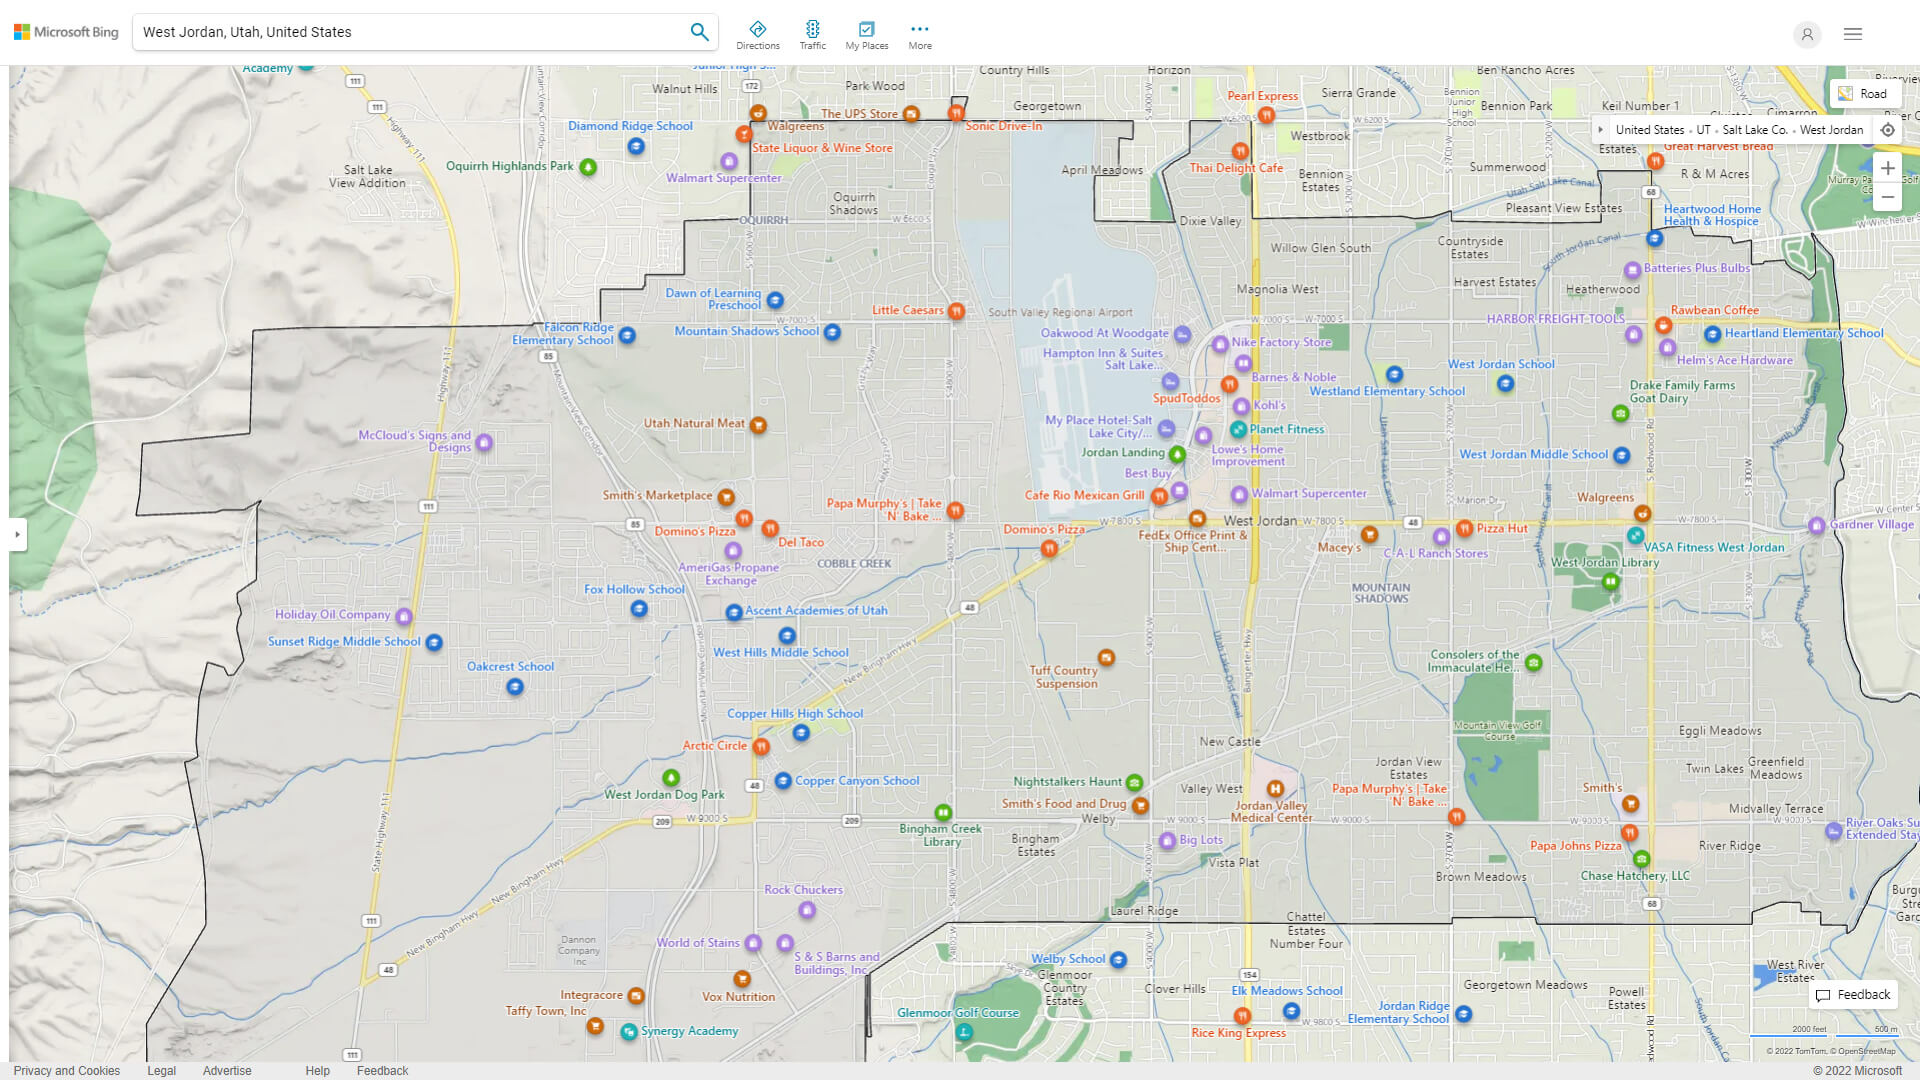Open the More options menu

click(x=919, y=33)
